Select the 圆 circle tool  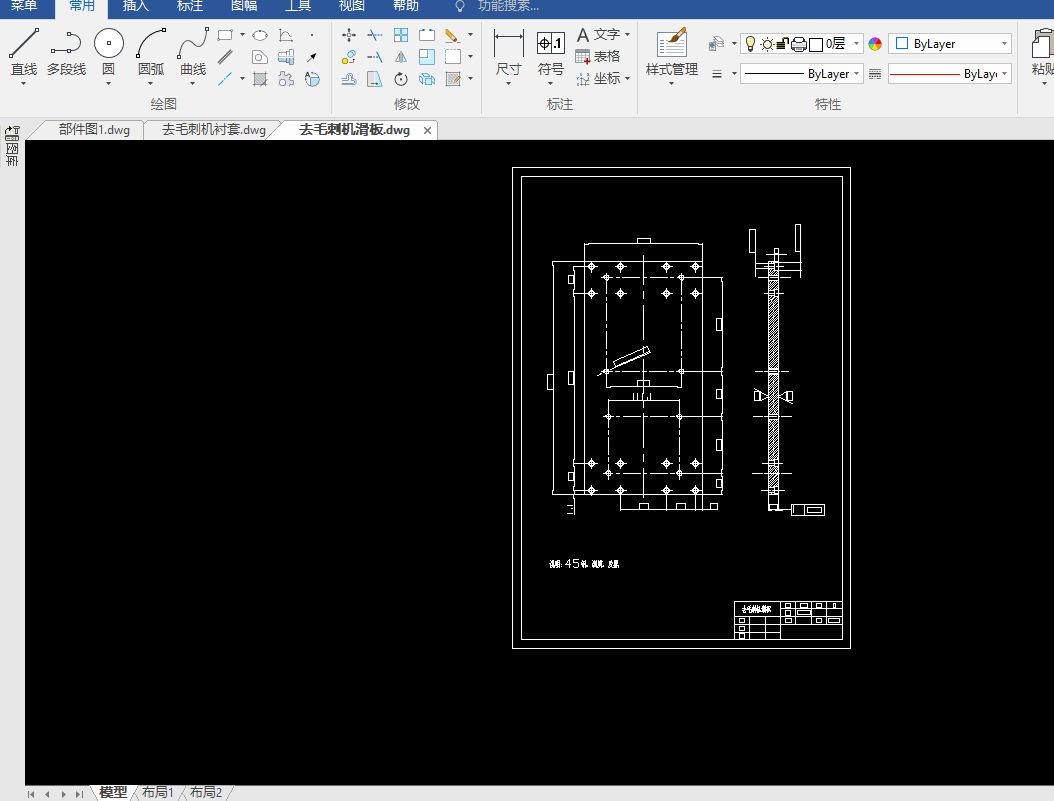click(x=108, y=51)
